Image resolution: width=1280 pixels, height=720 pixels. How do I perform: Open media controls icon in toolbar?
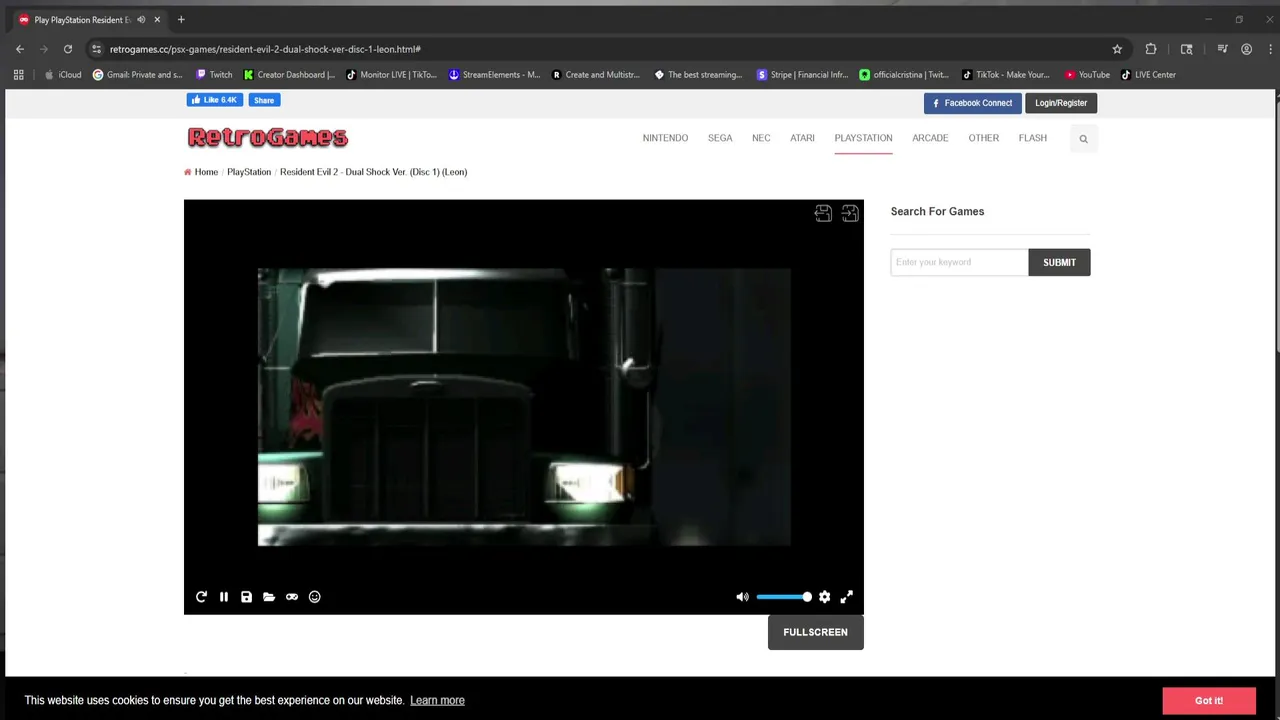click(1222, 49)
